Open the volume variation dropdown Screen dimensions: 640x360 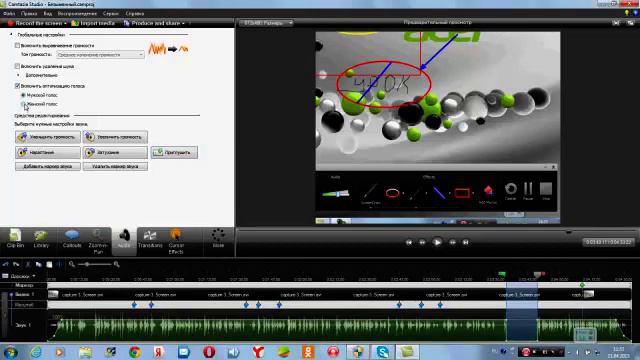point(100,54)
